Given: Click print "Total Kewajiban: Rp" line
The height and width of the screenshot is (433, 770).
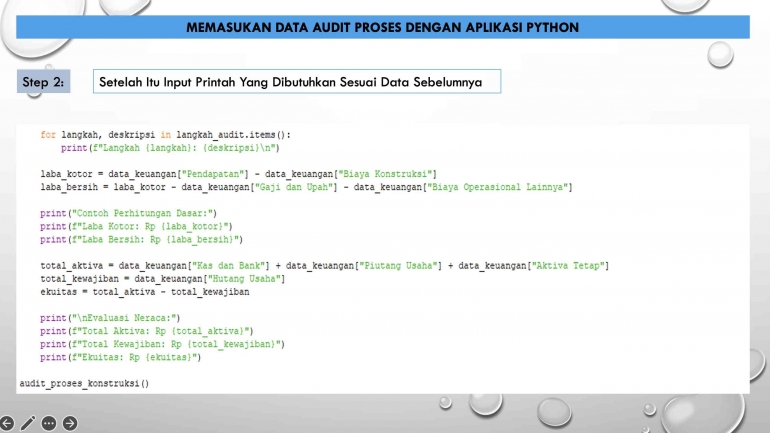Looking at the screenshot, I should pos(163,344).
